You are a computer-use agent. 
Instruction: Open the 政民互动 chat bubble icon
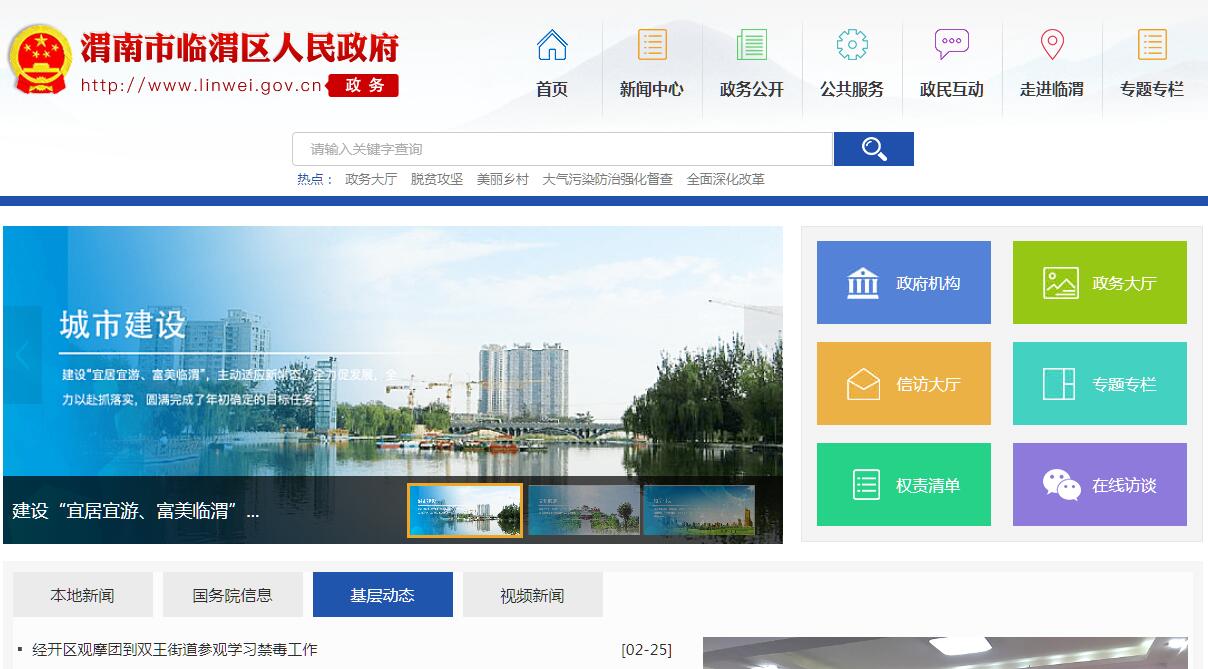click(951, 45)
